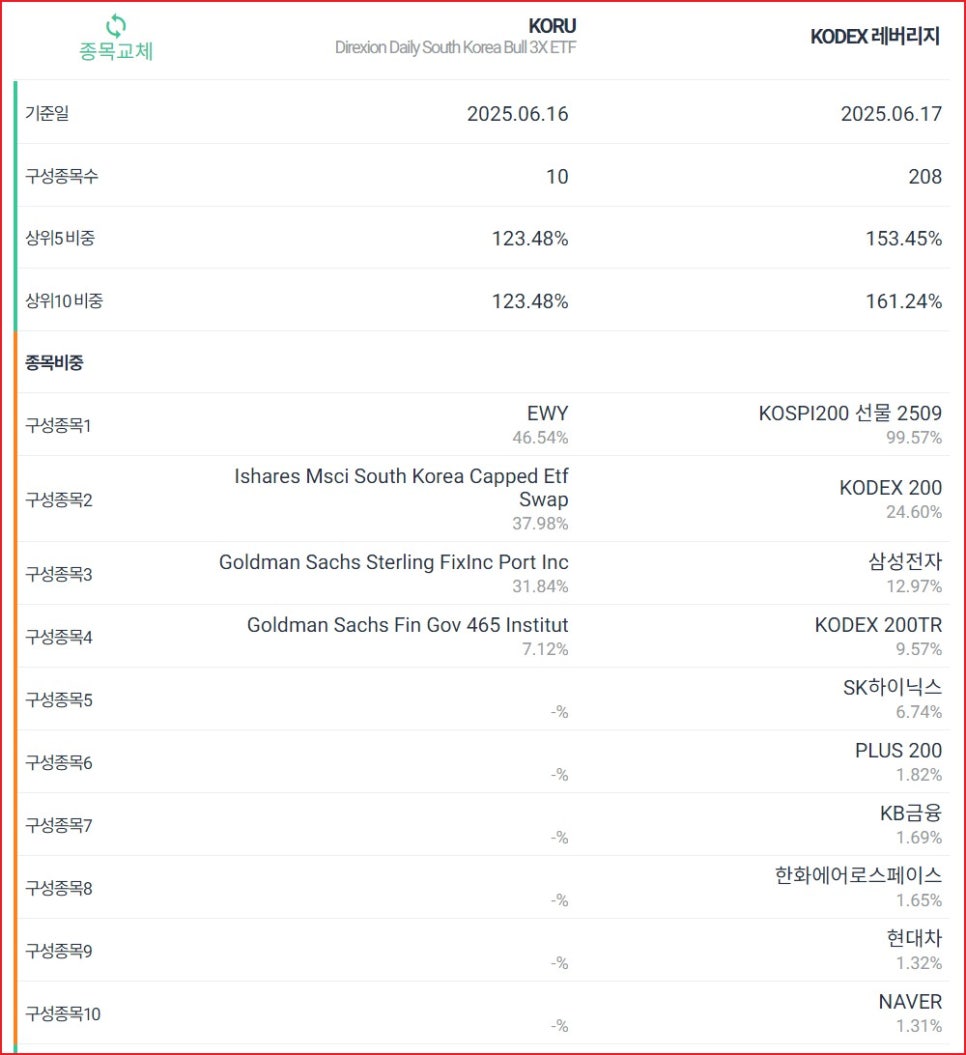The height and width of the screenshot is (1055, 966).
Task: Open the KODEX 레버리지 ETF header
Action: [875, 36]
